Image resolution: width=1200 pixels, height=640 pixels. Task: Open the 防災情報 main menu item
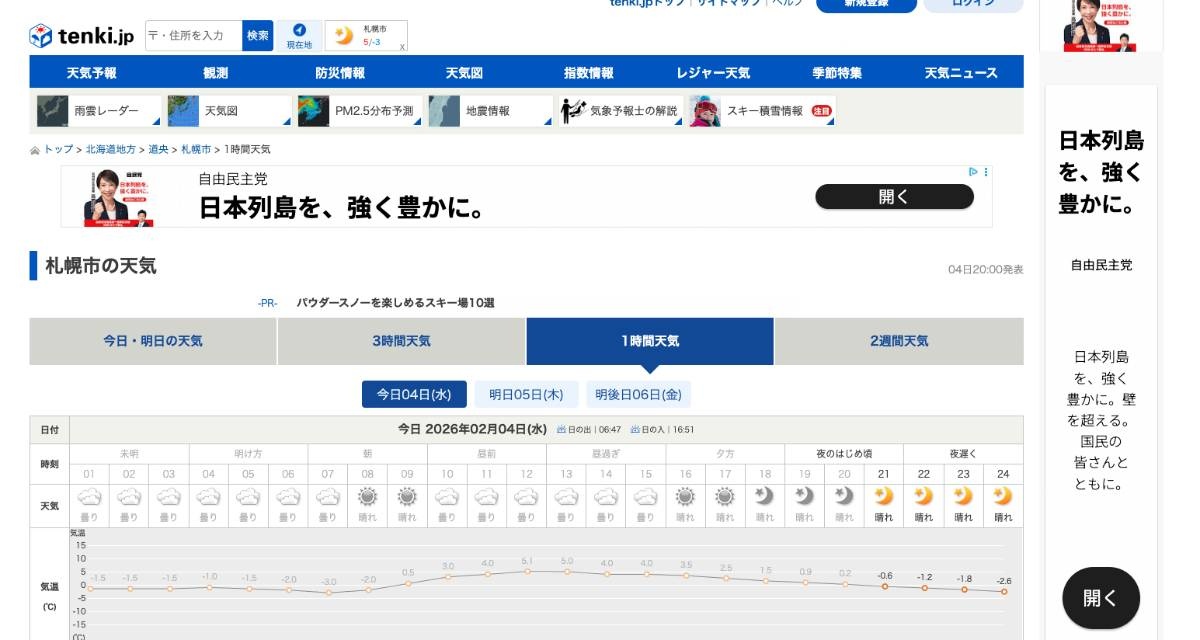(340, 73)
